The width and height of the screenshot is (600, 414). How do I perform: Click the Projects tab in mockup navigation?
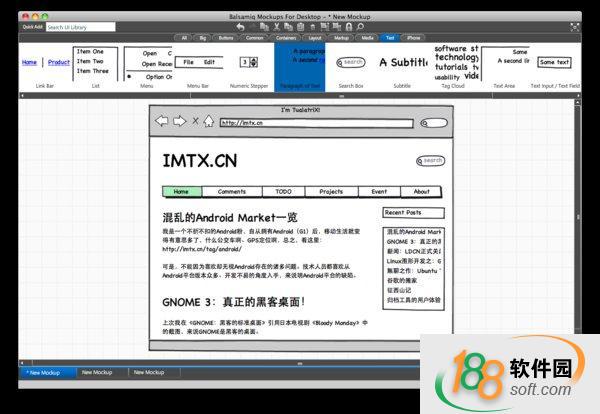pyautogui.click(x=331, y=191)
